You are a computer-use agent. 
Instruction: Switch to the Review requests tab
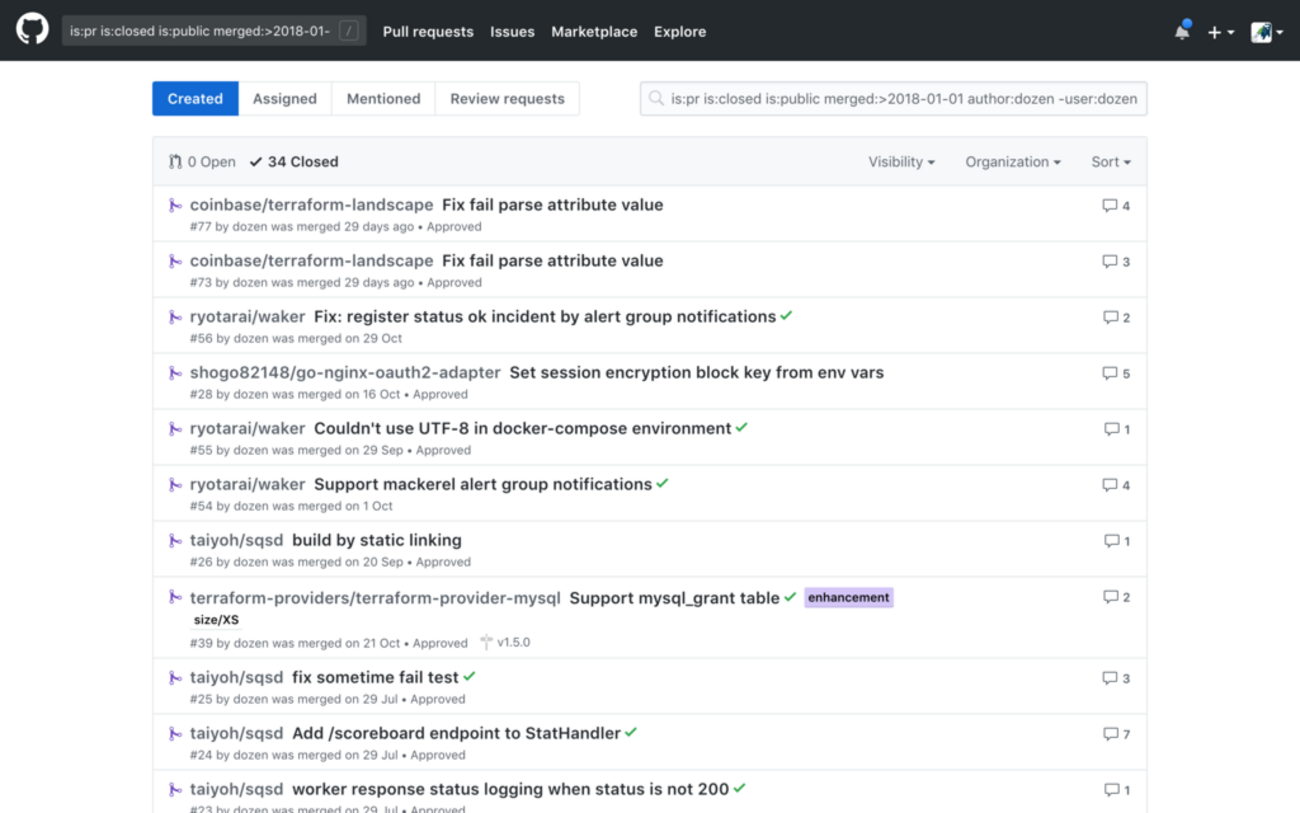pyautogui.click(x=507, y=99)
